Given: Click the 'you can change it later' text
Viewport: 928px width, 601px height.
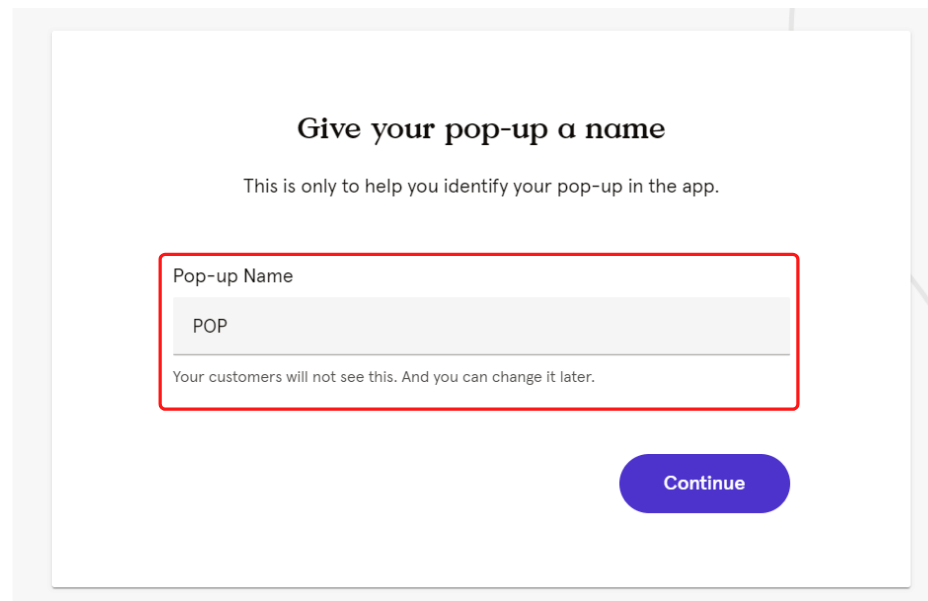Looking at the screenshot, I should pyautogui.click(x=513, y=377).
